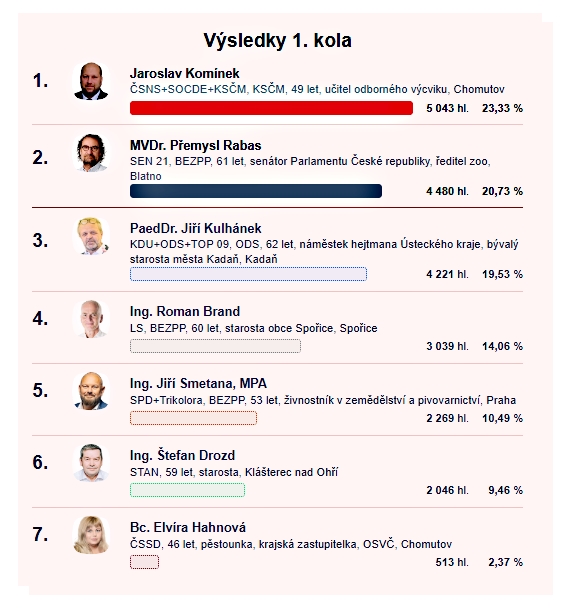The height and width of the screenshot is (610, 565).
Task: Select the PaedDr. Jiří Kulhánek heading
Action: 195,228
